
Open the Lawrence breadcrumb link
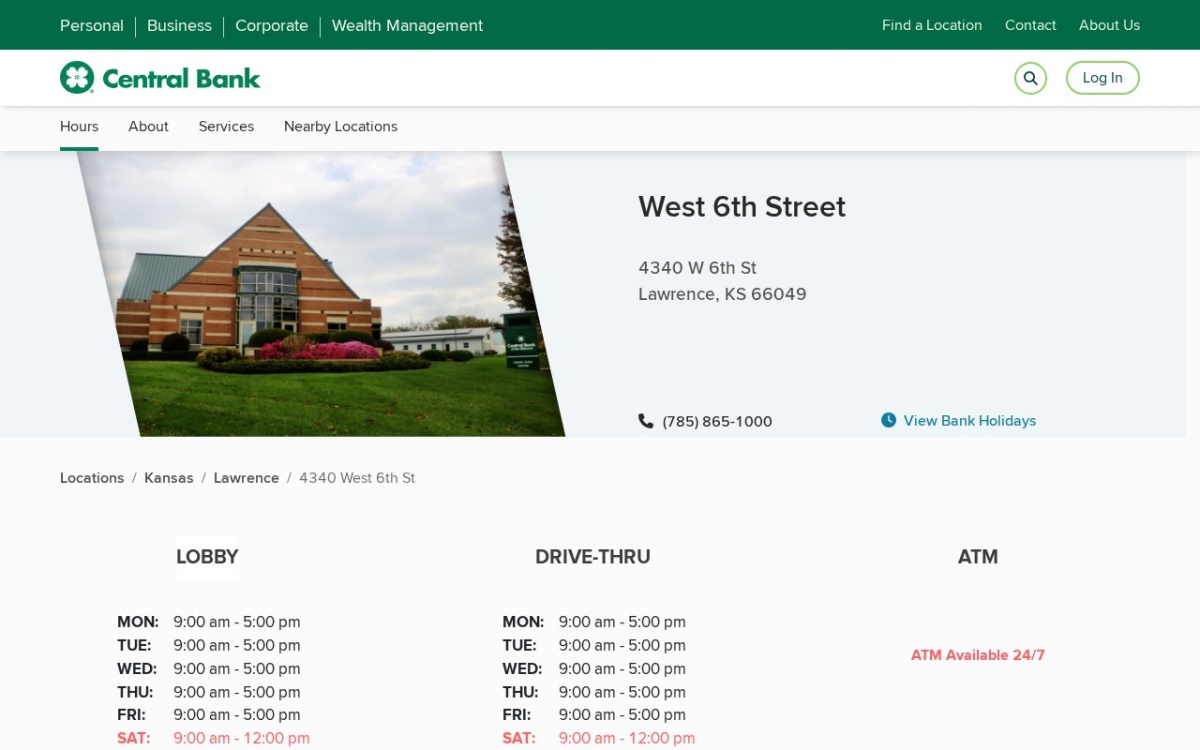246,478
